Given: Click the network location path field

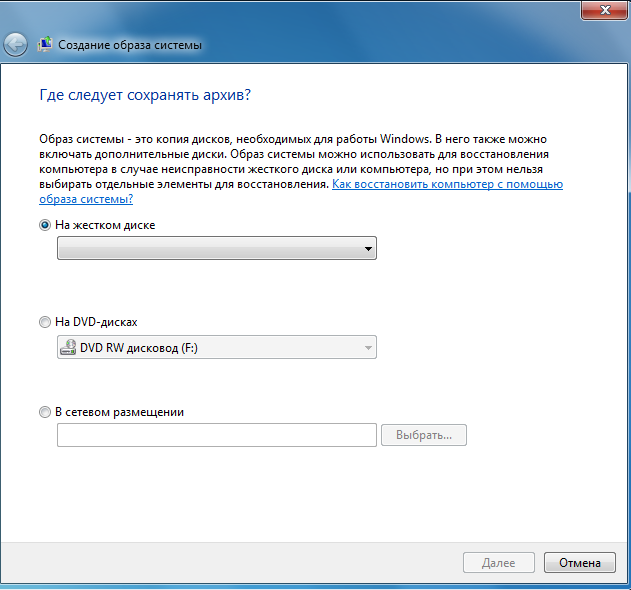Looking at the screenshot, I should pyautogui.click(x=217, y=435).
